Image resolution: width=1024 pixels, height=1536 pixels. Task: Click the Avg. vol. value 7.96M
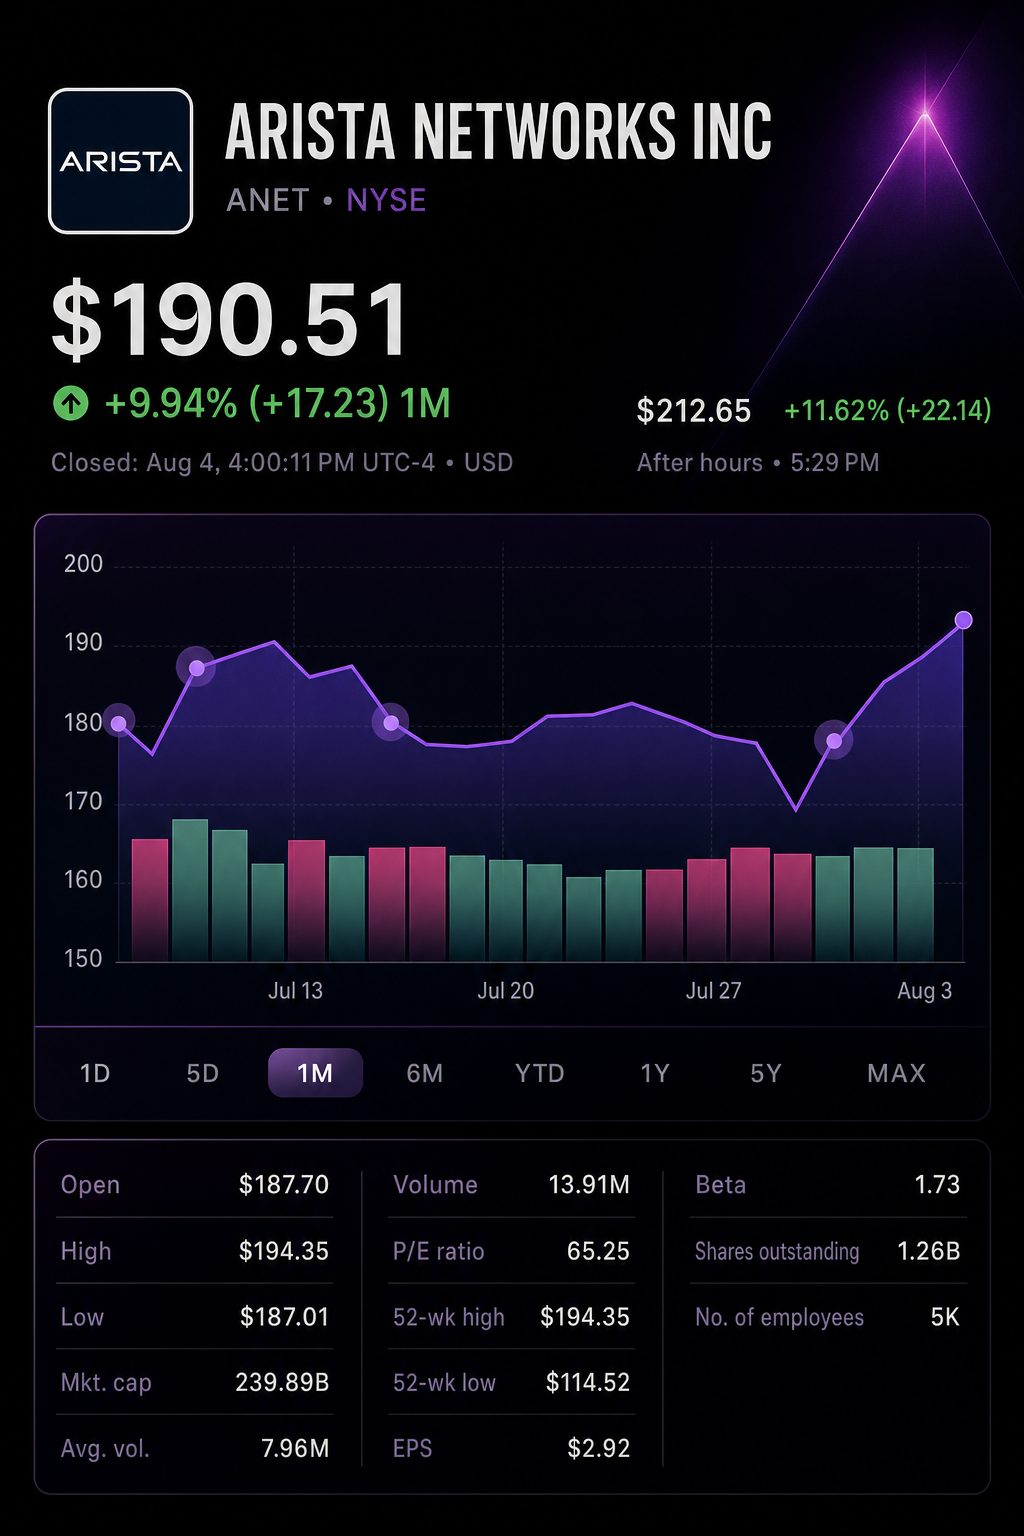coord(295,1449)
